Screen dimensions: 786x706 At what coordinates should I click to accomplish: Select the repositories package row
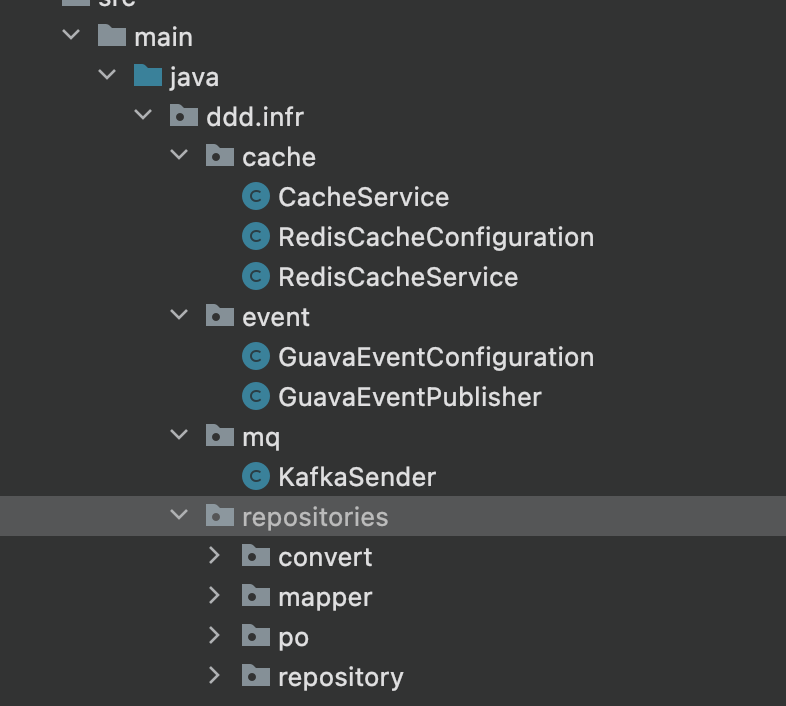click(393, 516)
